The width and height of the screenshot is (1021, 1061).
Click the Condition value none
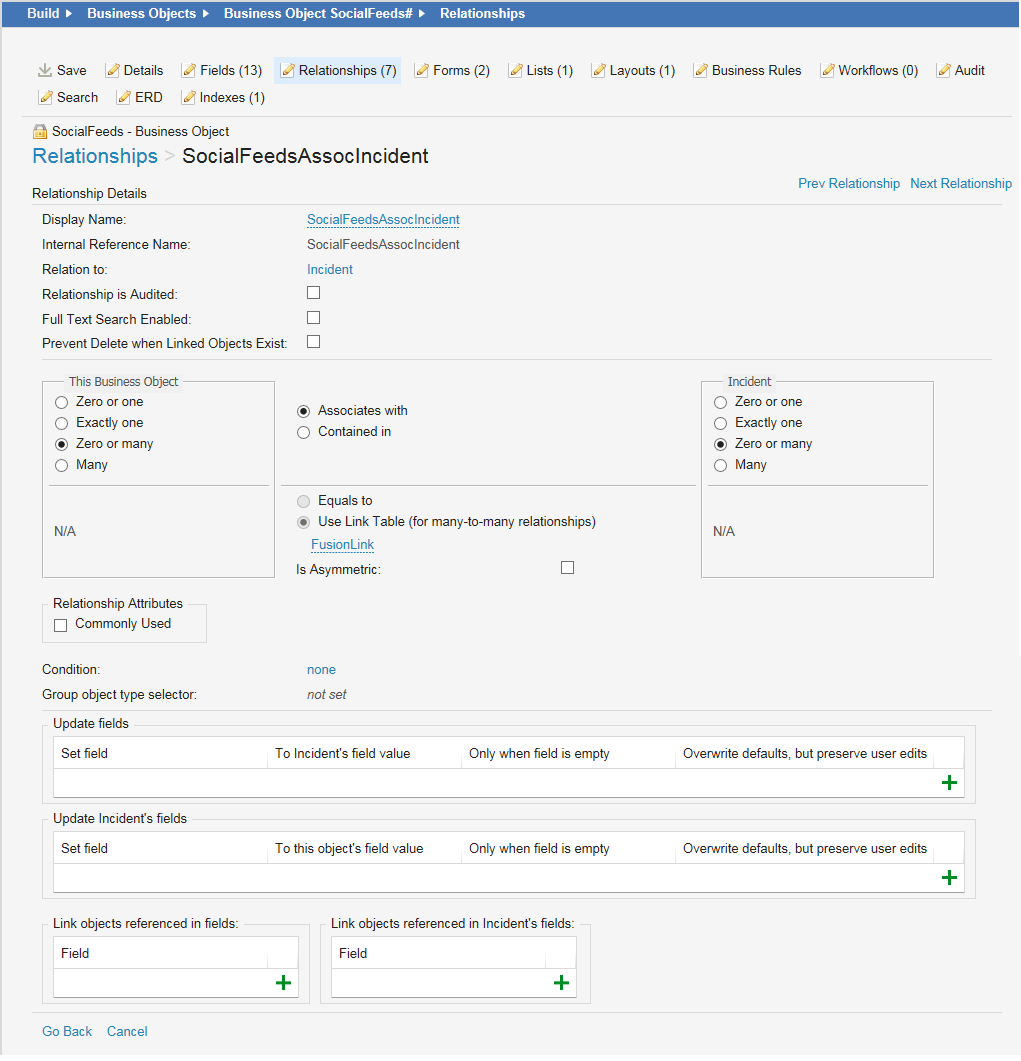(321, 670)
